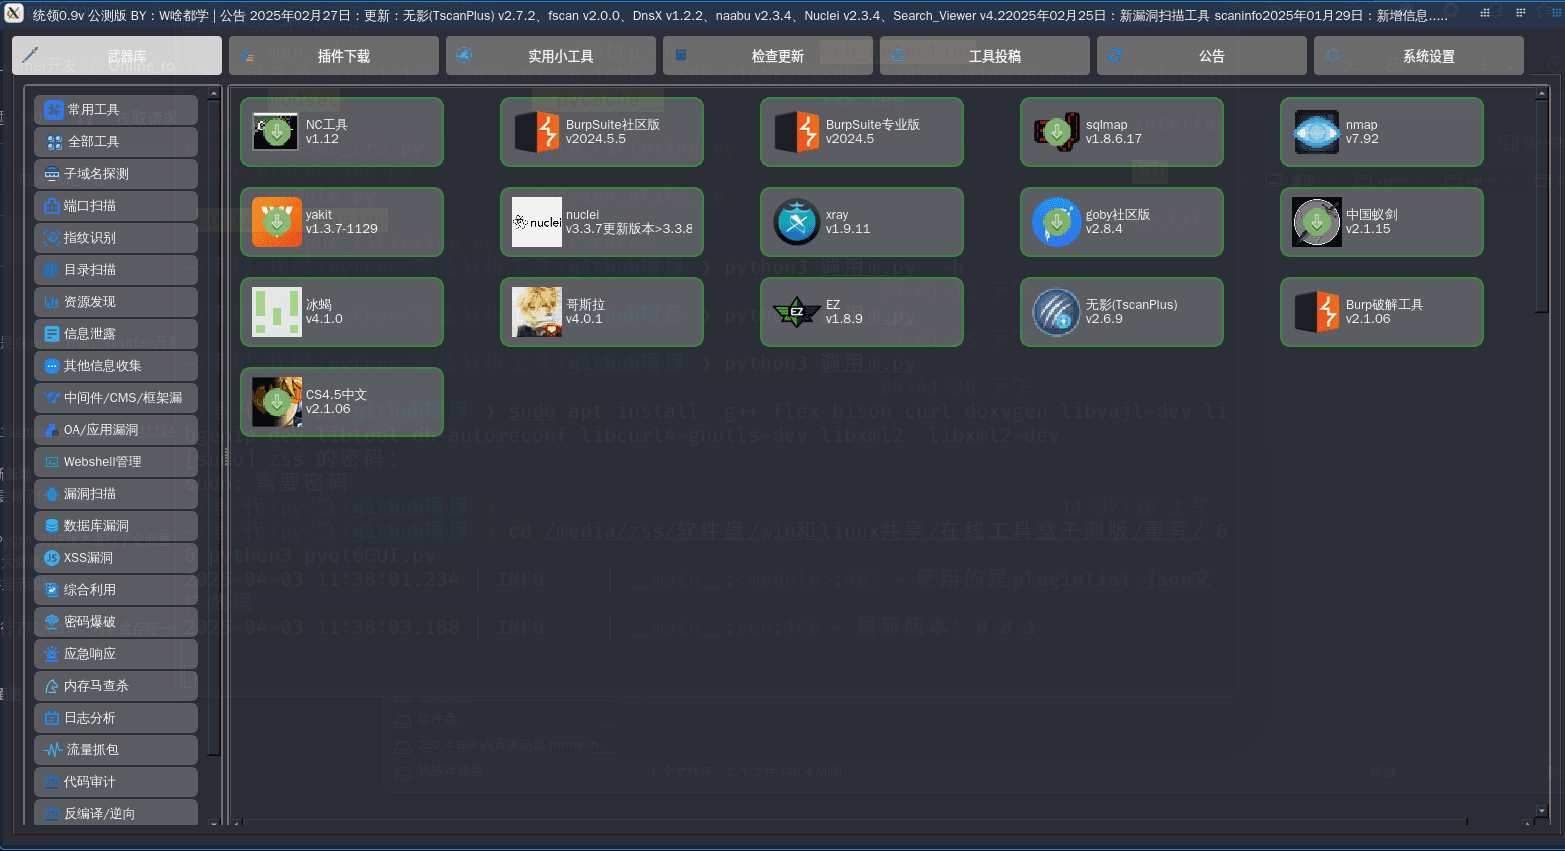
Task: Click the BurpSuite专业版 icon
Action: [796, 132]
